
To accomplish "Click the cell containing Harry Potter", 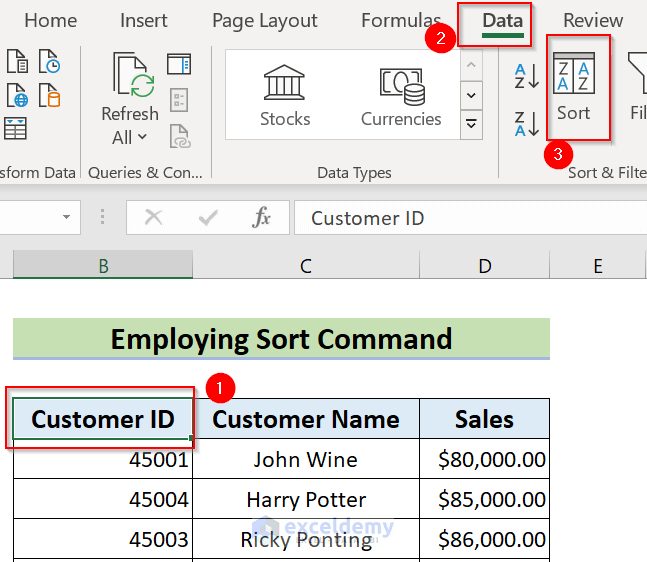I will [306, 499].
